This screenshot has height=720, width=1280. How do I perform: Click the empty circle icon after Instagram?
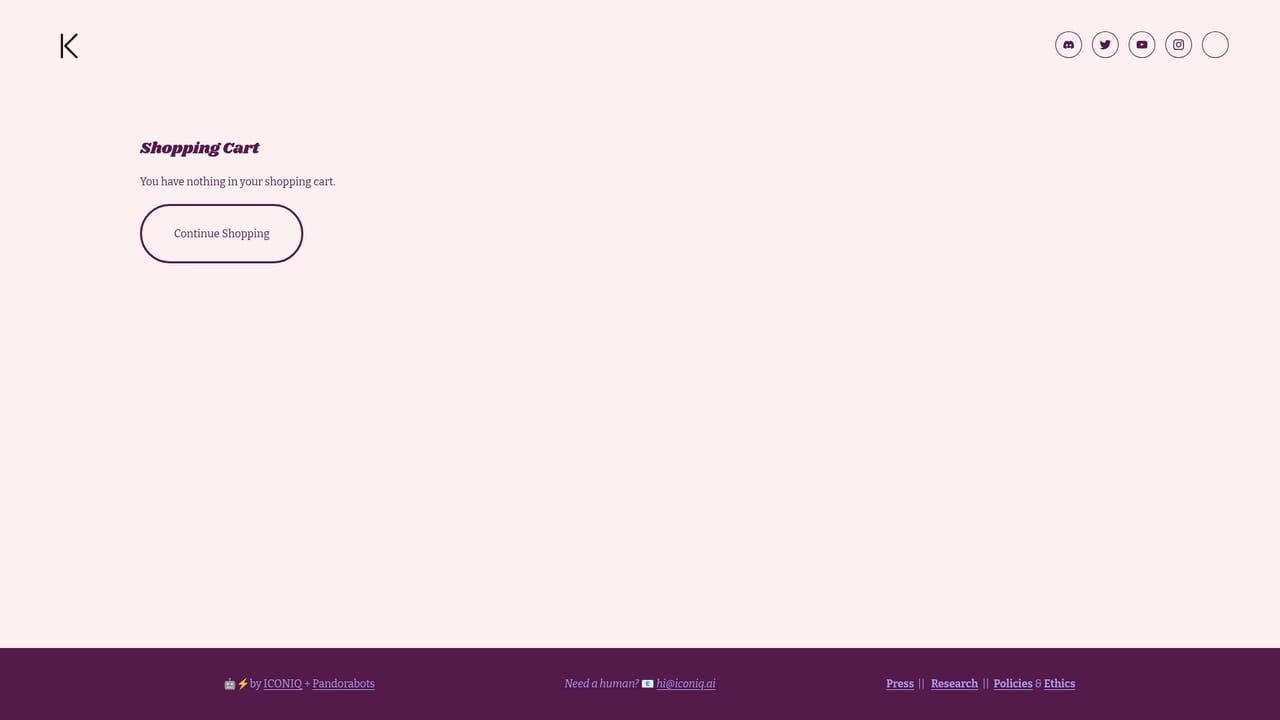pos(1215,45)
